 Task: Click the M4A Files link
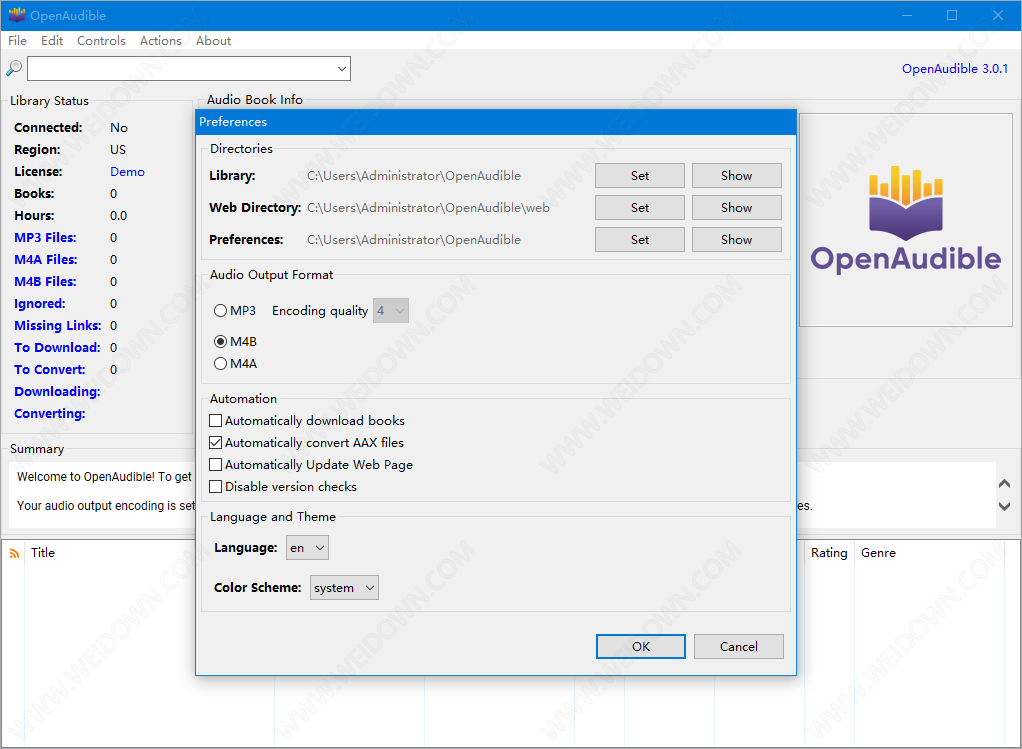point(46,259)
